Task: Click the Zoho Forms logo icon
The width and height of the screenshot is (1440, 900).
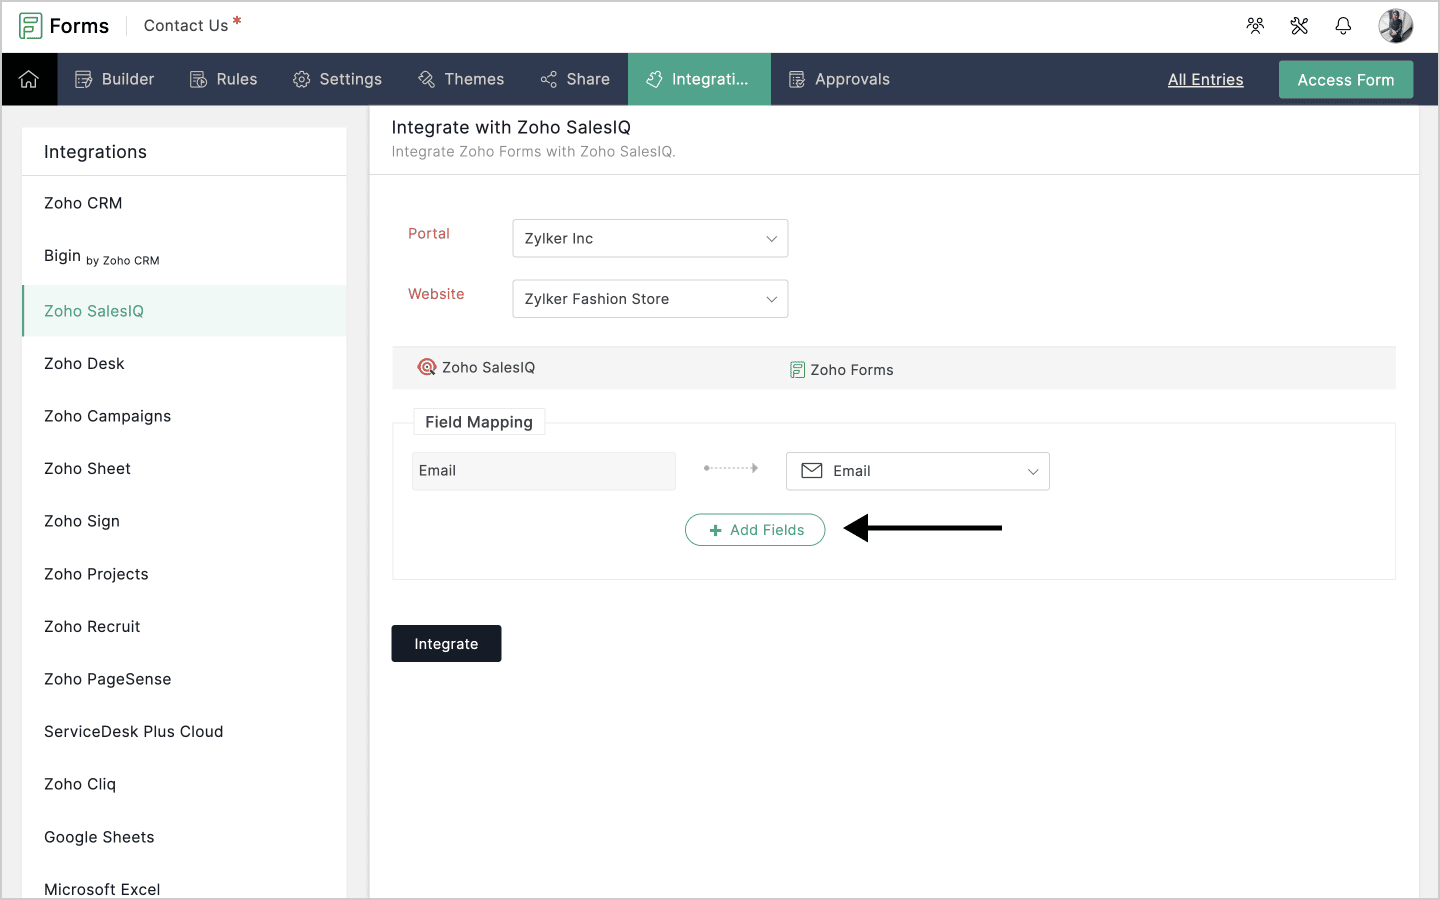Action: (31, 26)
